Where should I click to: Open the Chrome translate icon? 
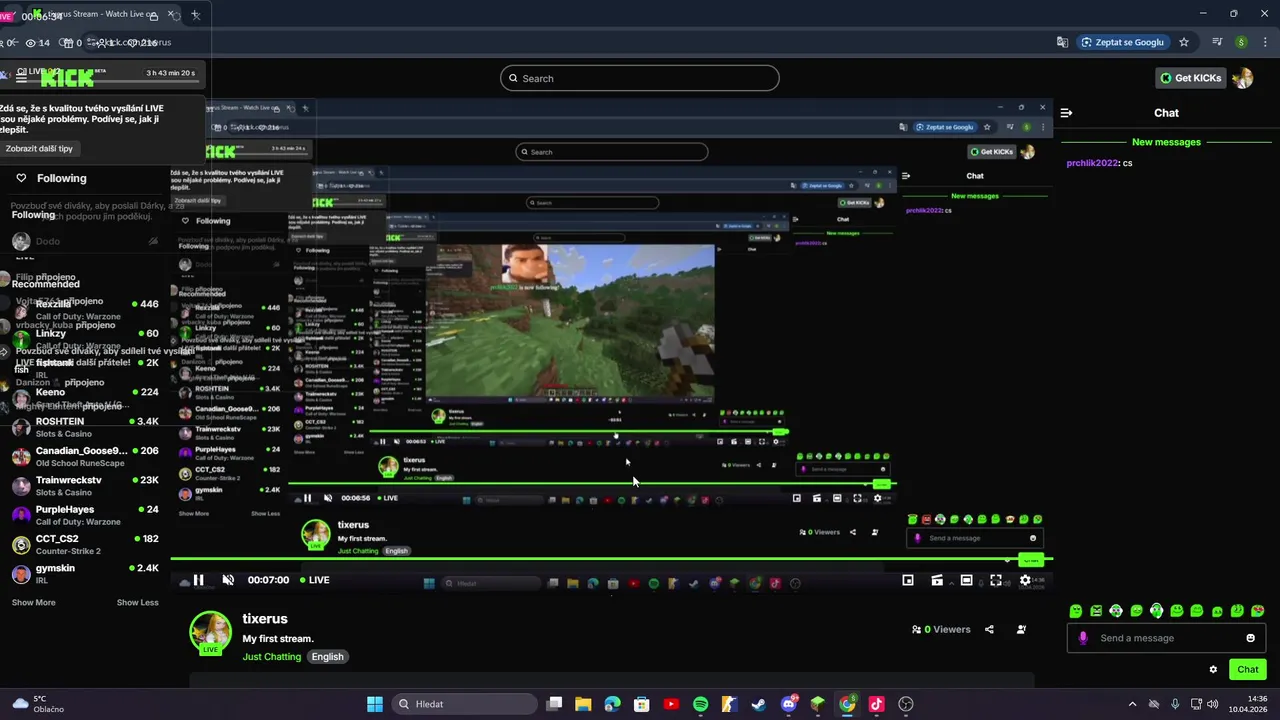[x=1062, y=42]
